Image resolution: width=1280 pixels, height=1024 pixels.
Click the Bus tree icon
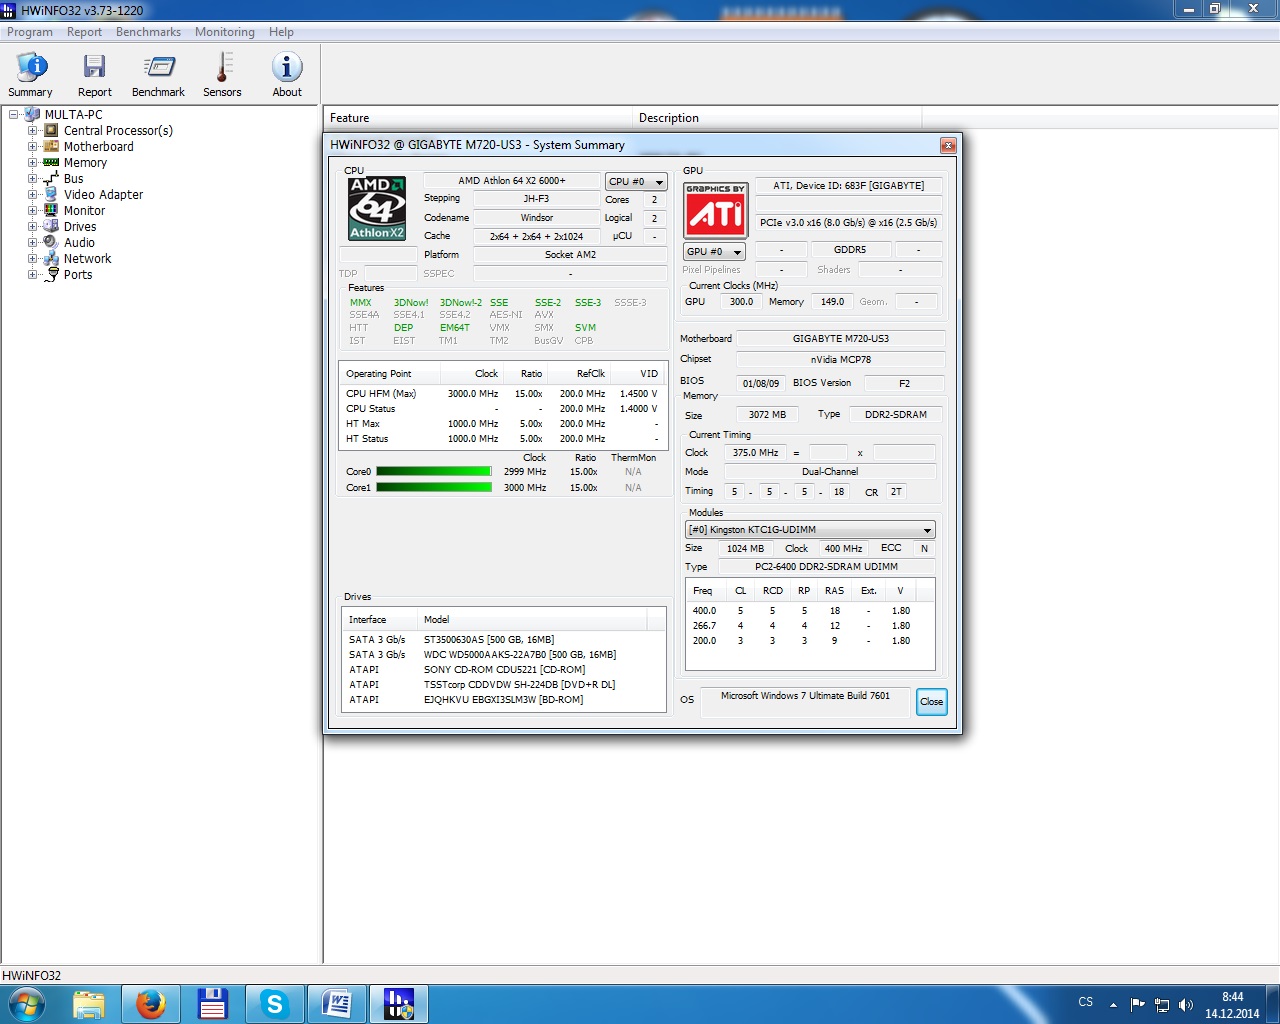coord(51,178)
